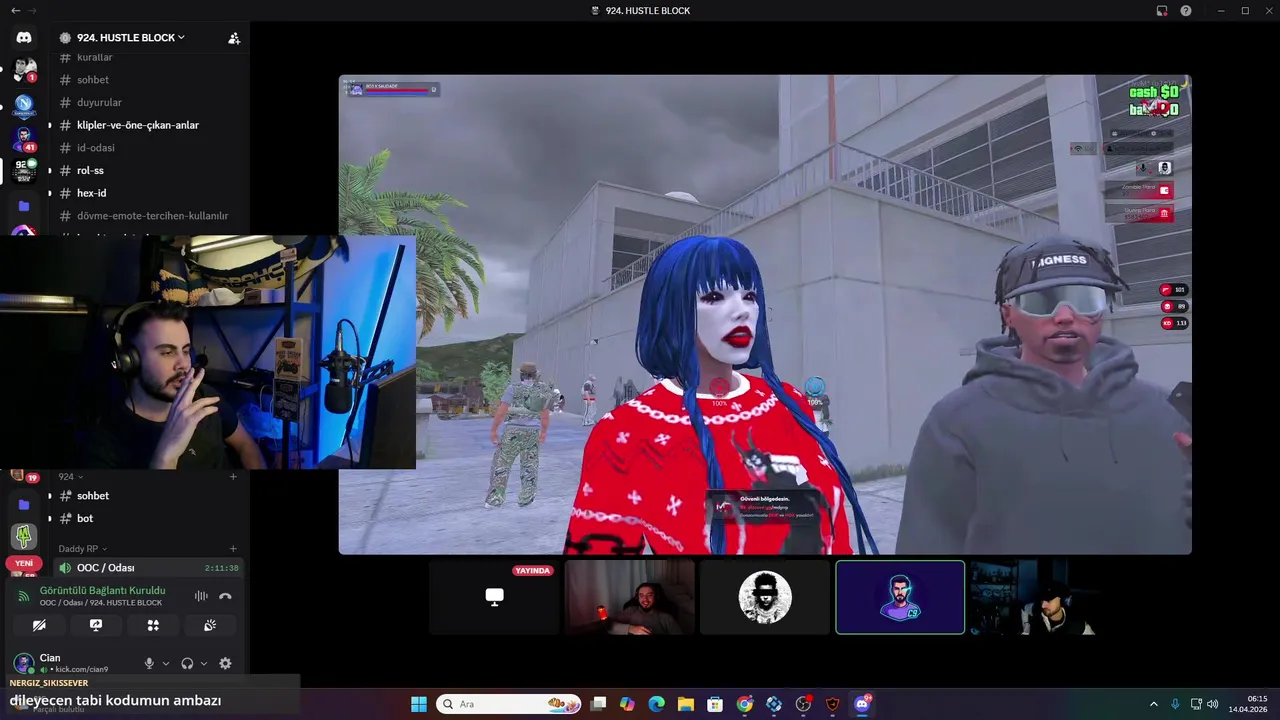This screenshot has width=1280, height=720.
Task: Open File Explorer from taskbar
Action: (x=685, y=704)
